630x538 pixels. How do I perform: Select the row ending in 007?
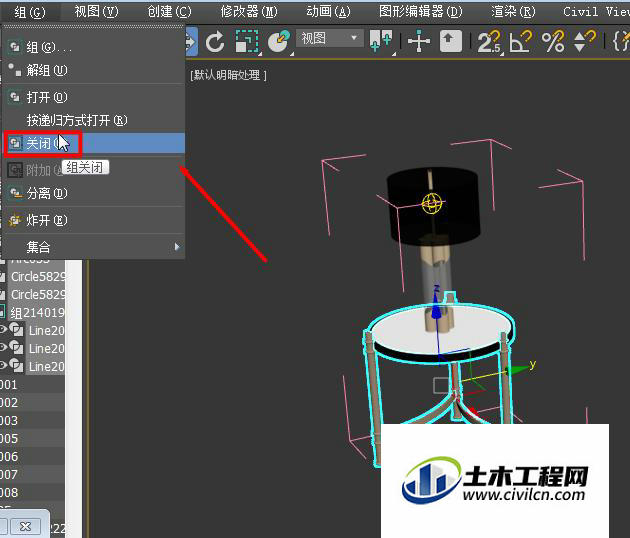point(32,475)
